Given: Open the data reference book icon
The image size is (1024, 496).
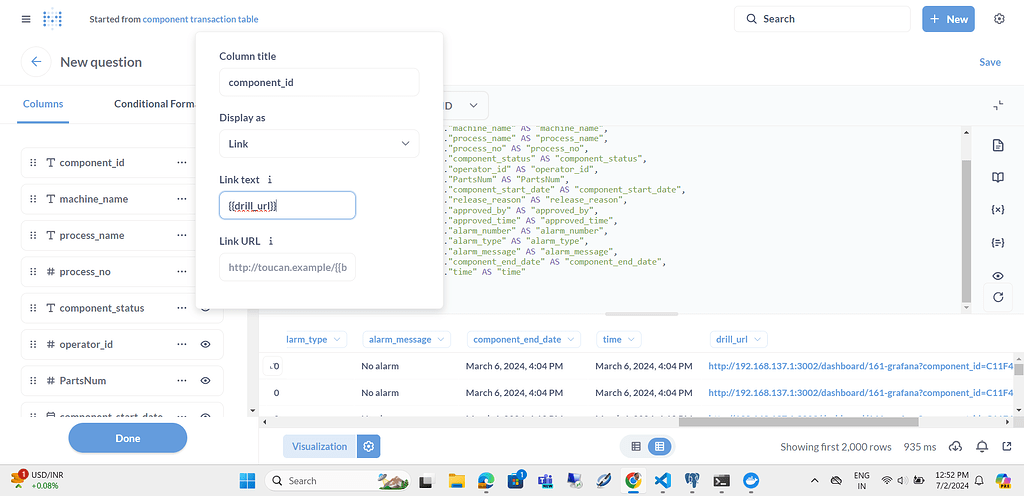Looking at the screenshot, I should pos(997,178).
